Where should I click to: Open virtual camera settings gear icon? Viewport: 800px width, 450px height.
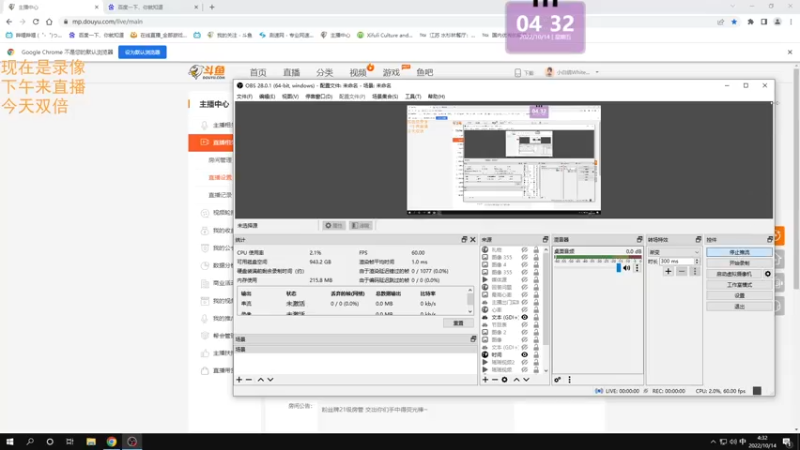click(768, 274)
